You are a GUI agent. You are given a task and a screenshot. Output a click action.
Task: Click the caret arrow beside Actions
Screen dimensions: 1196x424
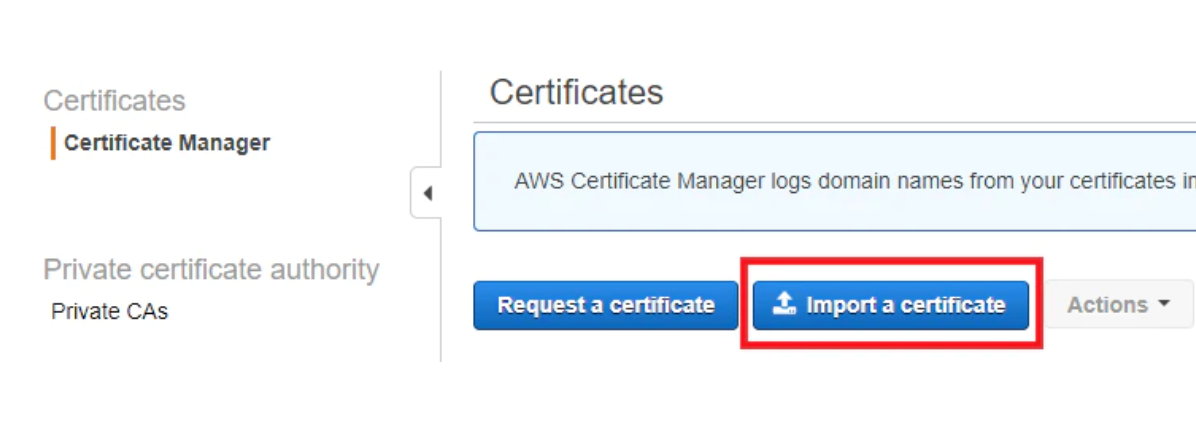tap(1163, 304)
